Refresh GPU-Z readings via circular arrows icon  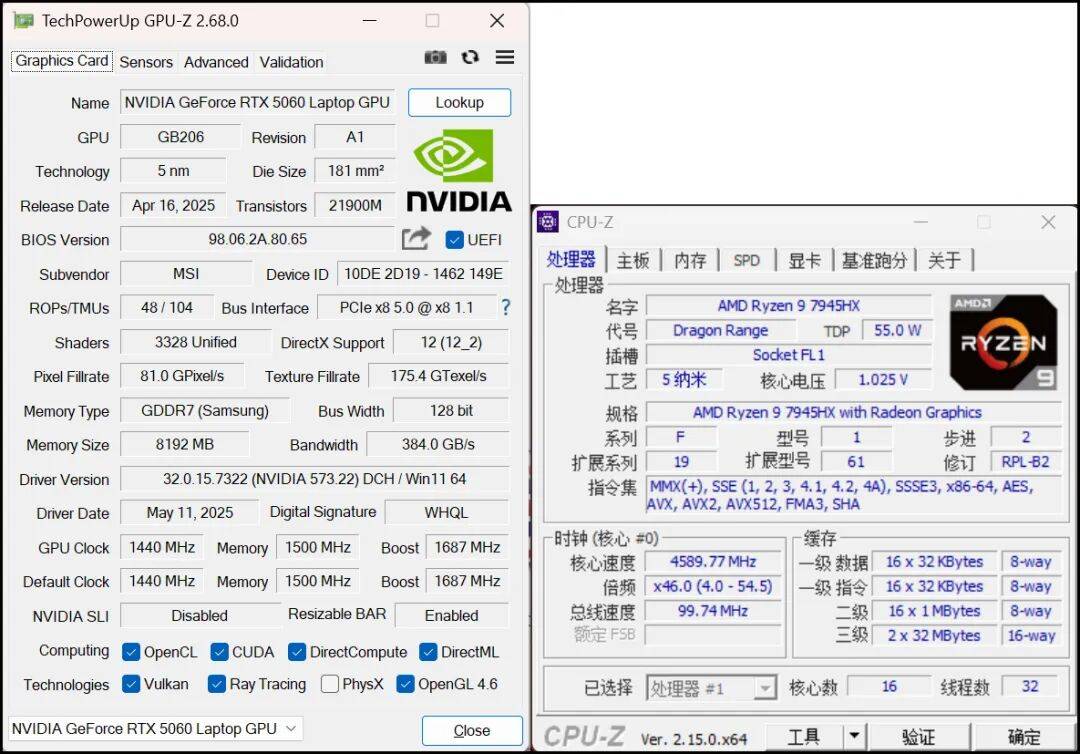[x=470, y=57]
